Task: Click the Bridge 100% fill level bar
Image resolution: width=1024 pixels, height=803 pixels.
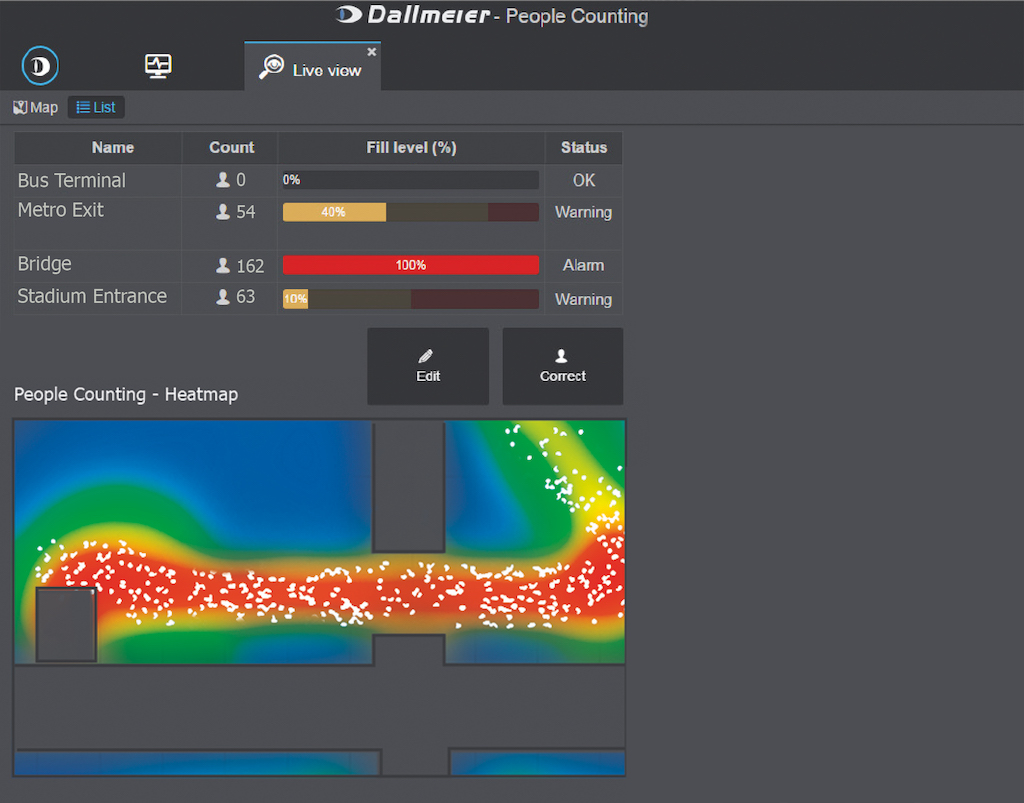Action: point(410,265)
